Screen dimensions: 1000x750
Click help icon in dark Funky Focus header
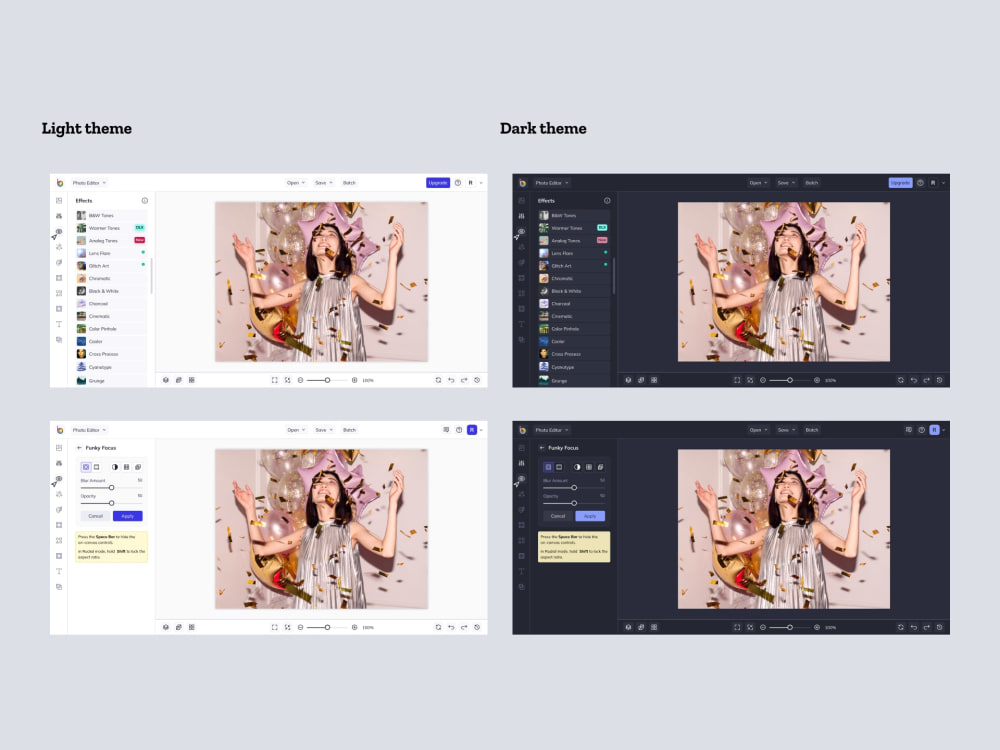922,430
